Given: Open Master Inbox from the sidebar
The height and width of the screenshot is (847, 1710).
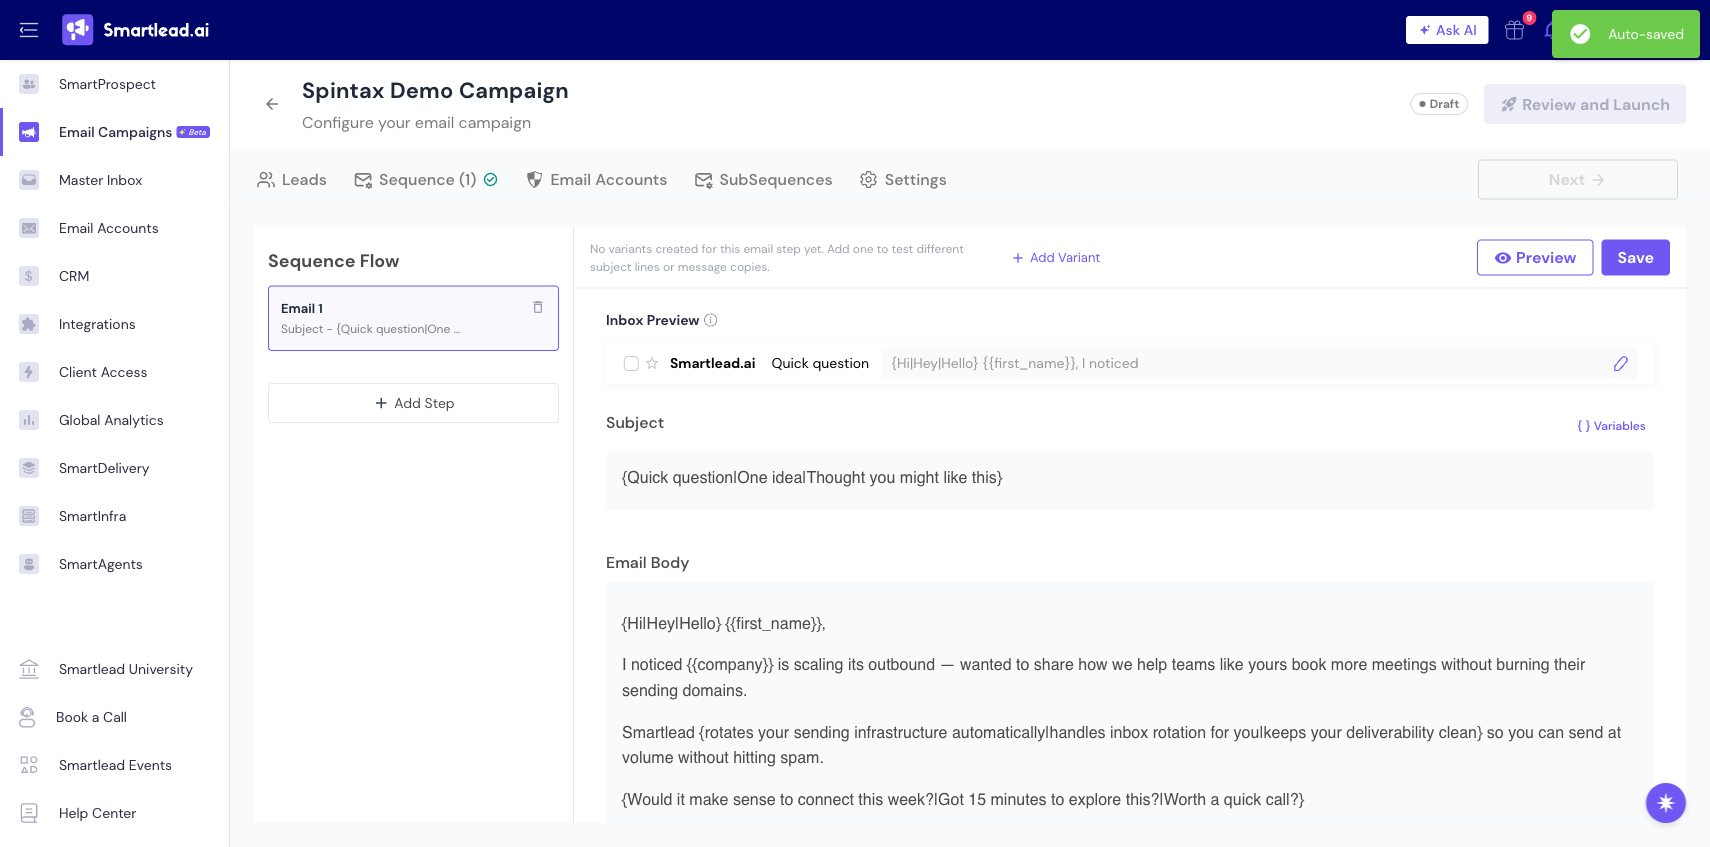Looking at the screenshot, I should (100, 180).
